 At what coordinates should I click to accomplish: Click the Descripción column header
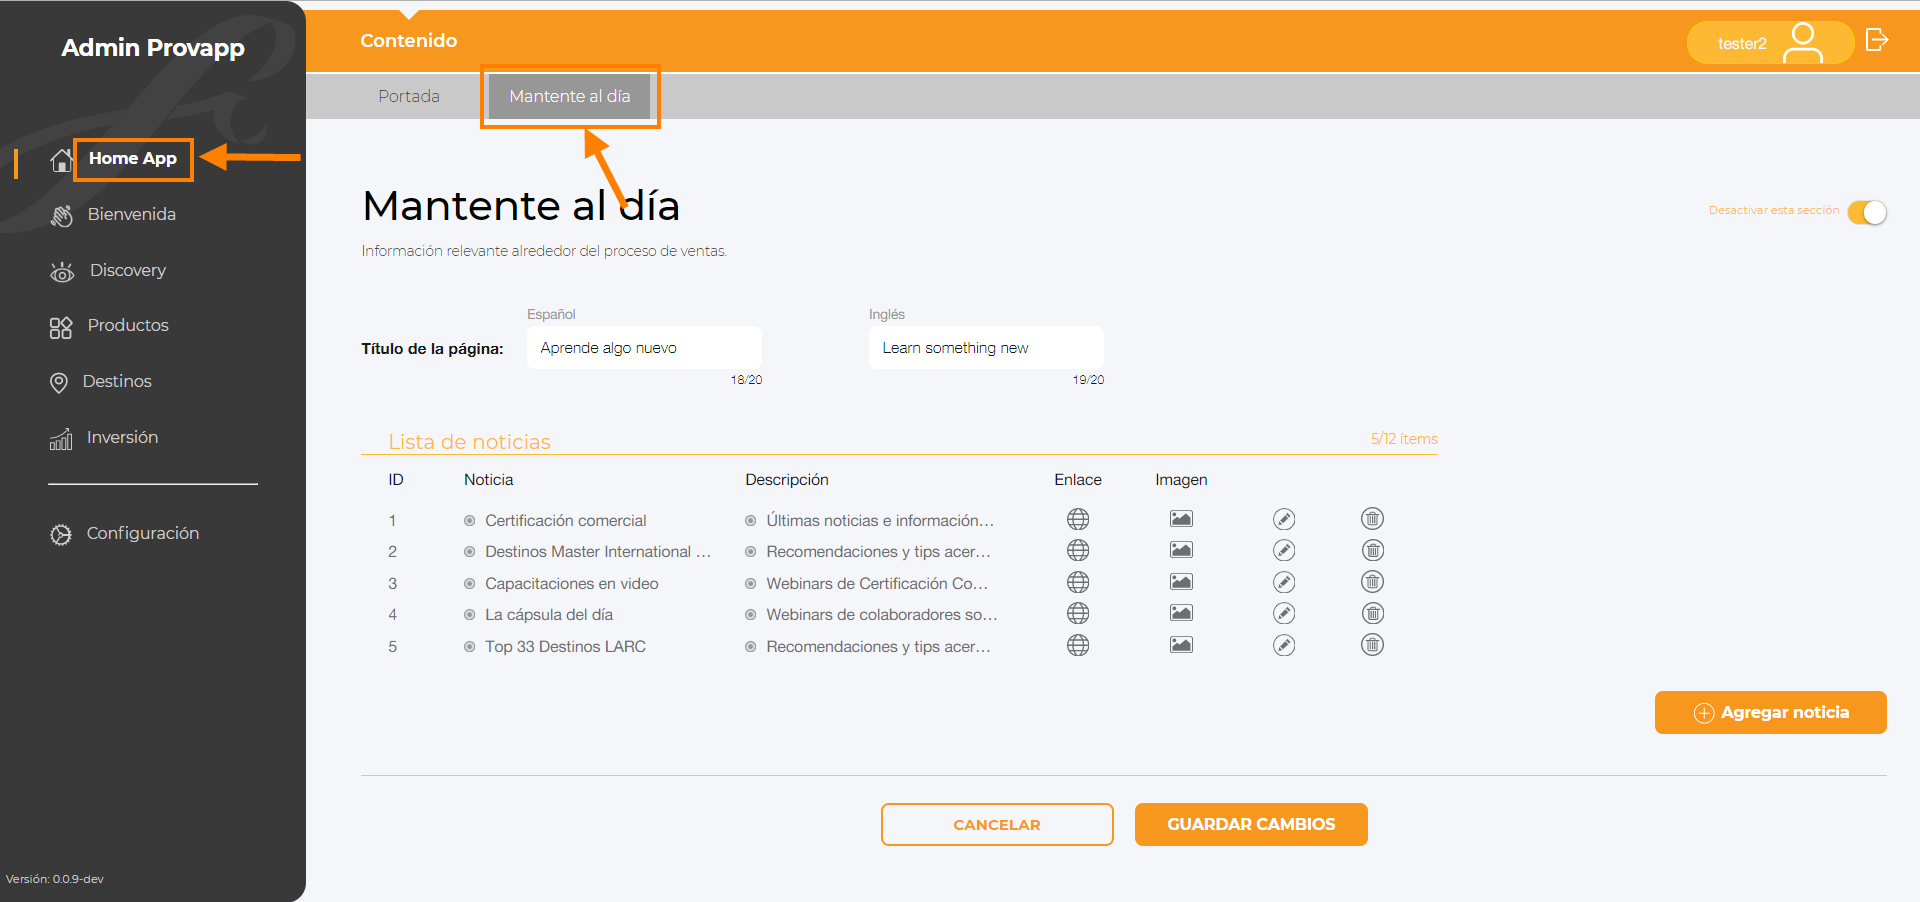pos(787,480)
